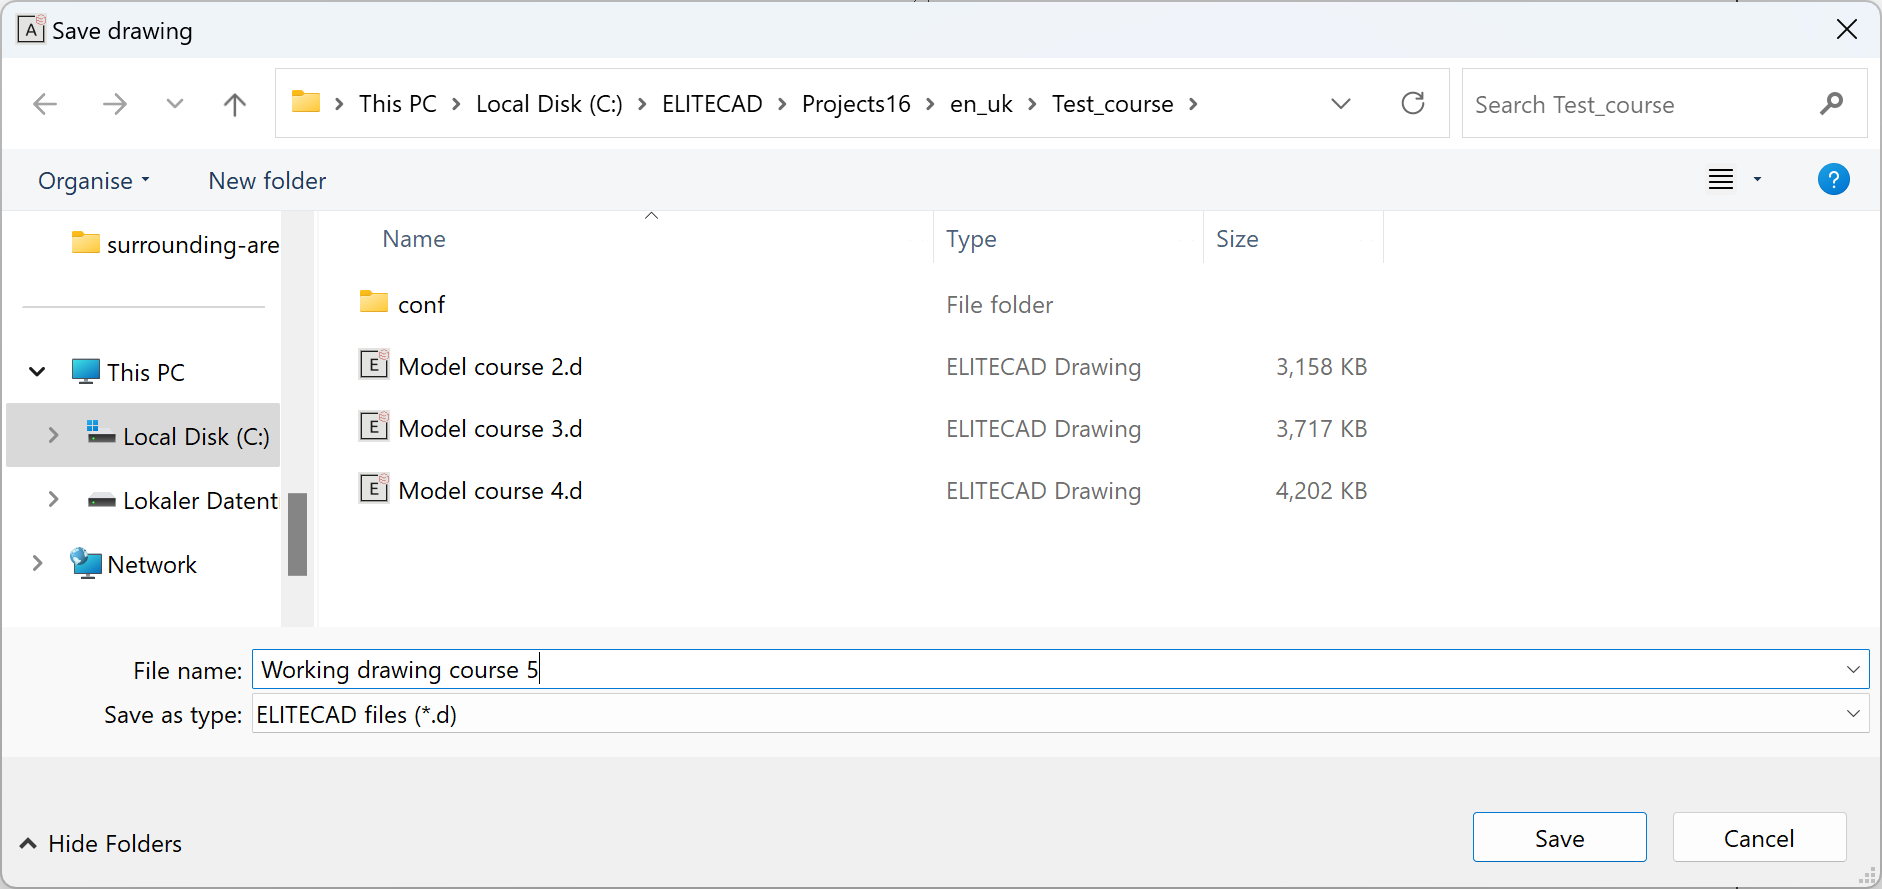This screenshot has width=1882, height=889.
Task: Refresh the Test_course folder view
Action: pos(1412,104)
